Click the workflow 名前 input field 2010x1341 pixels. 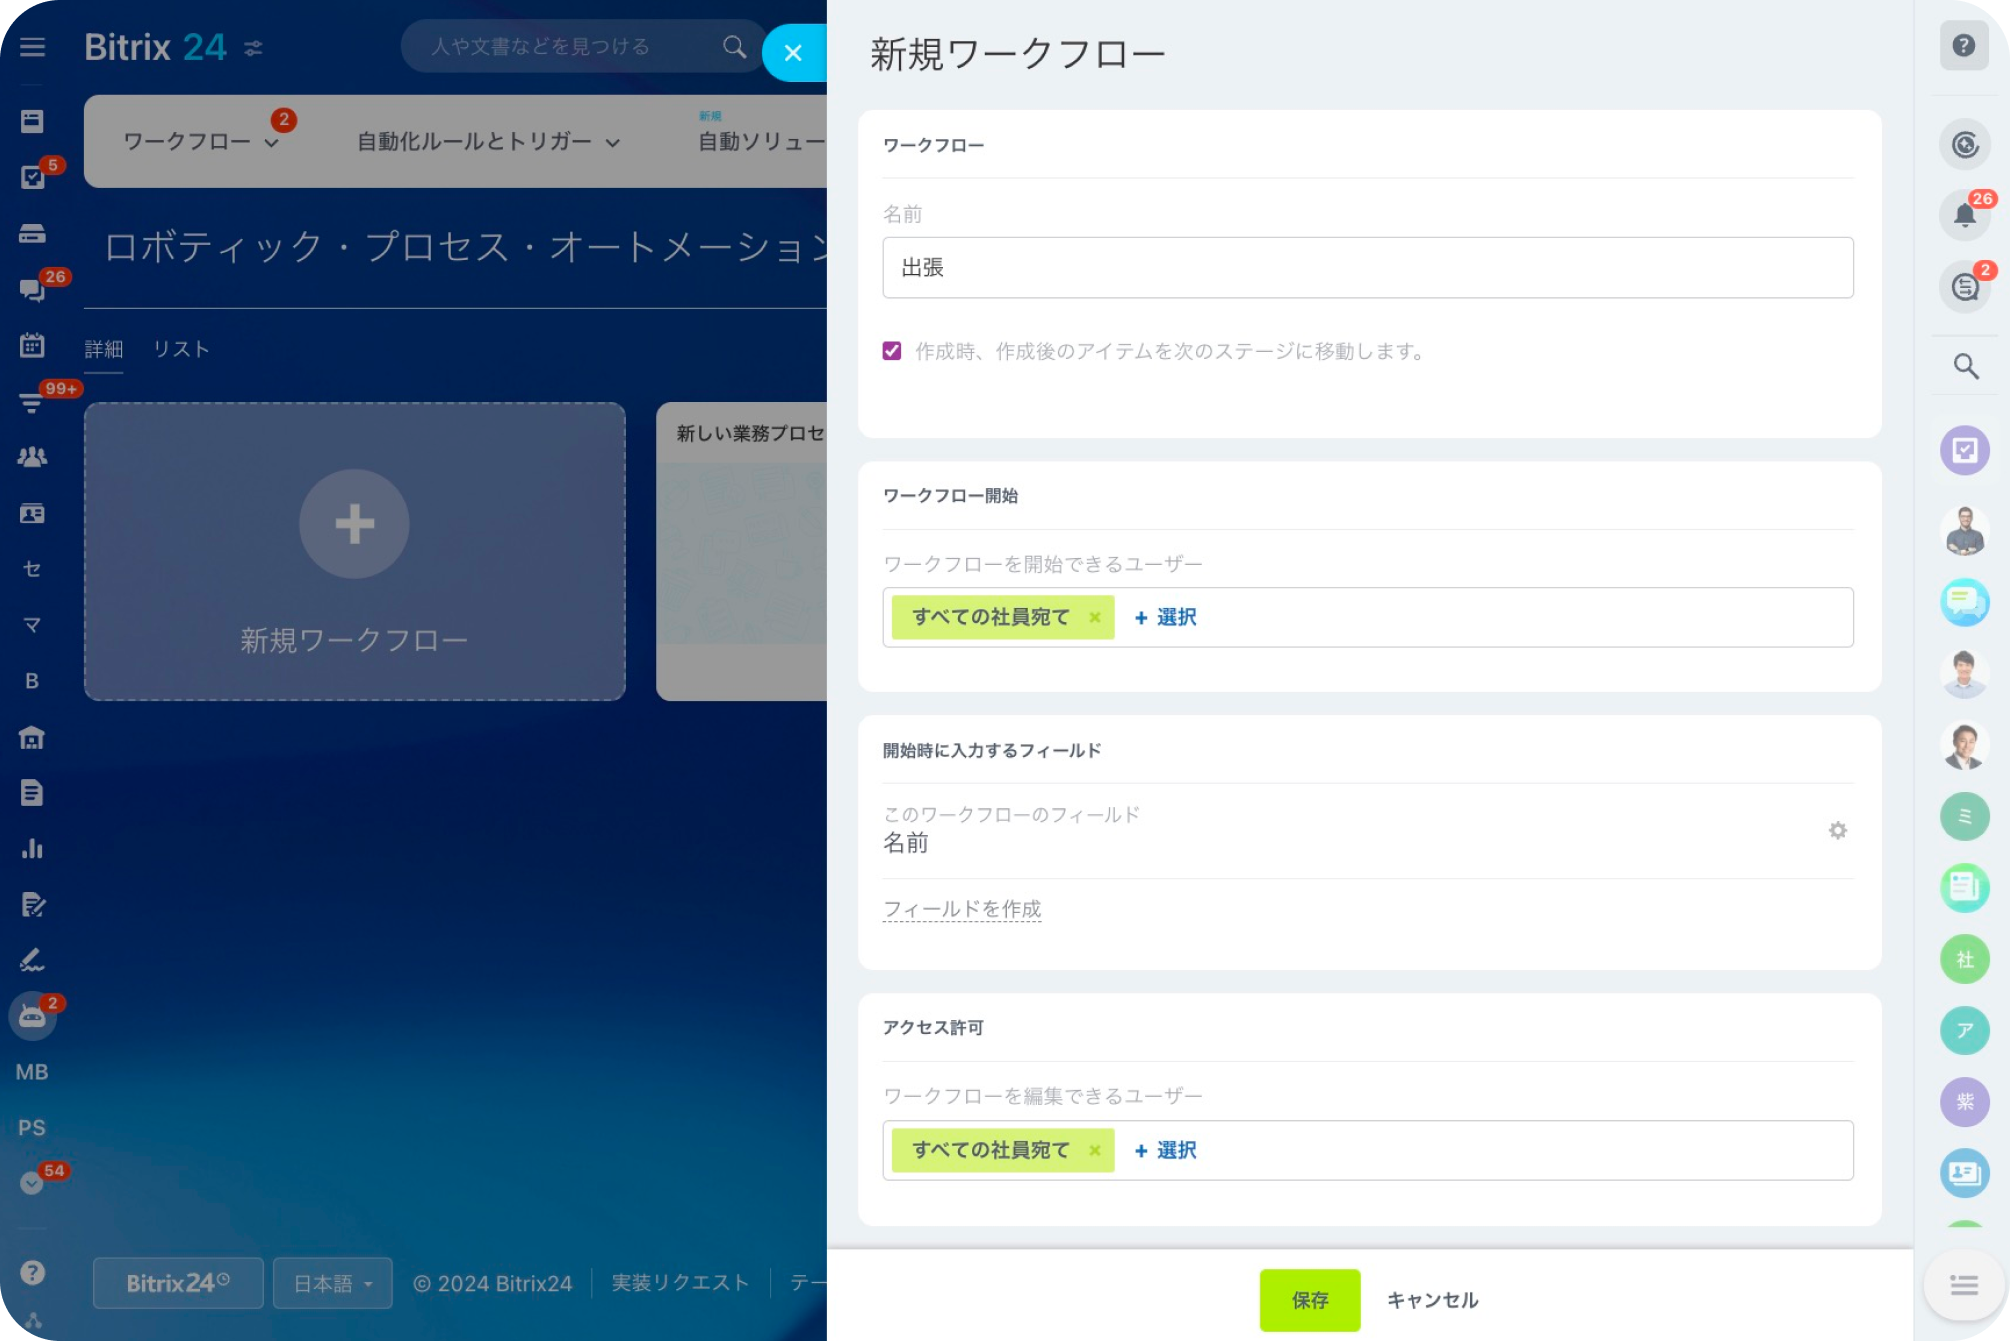coord(1367,268)
